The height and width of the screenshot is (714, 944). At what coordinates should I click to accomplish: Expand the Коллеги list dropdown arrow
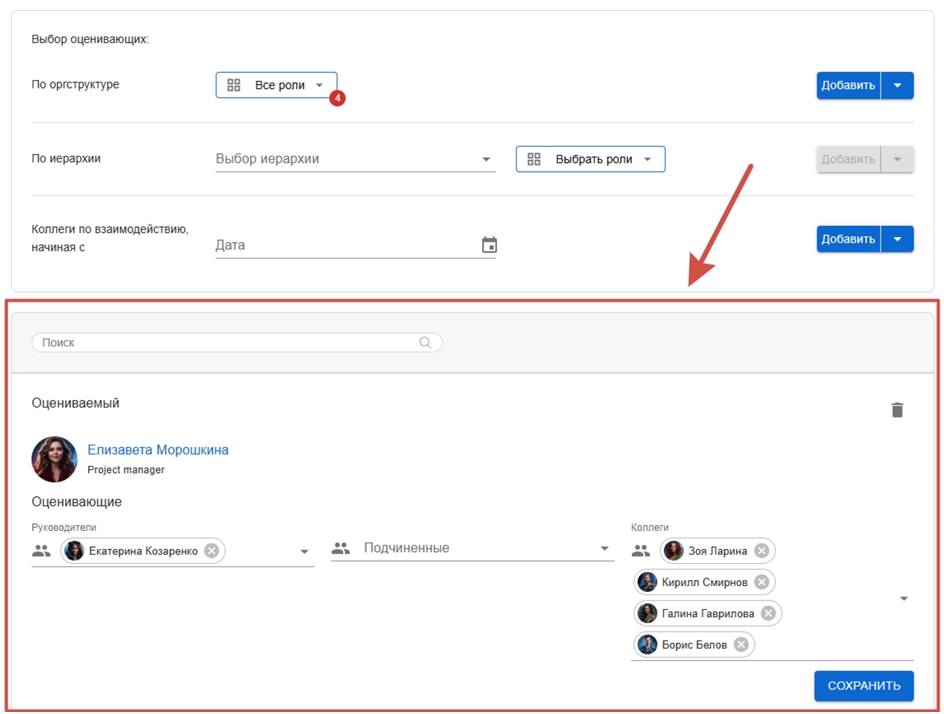903,599
